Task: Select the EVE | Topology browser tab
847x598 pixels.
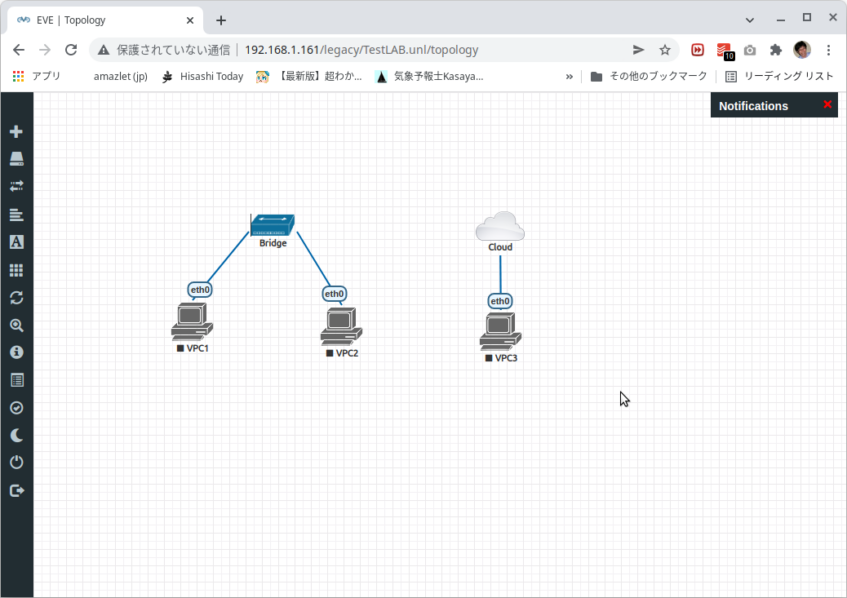Action: (100, 20)
